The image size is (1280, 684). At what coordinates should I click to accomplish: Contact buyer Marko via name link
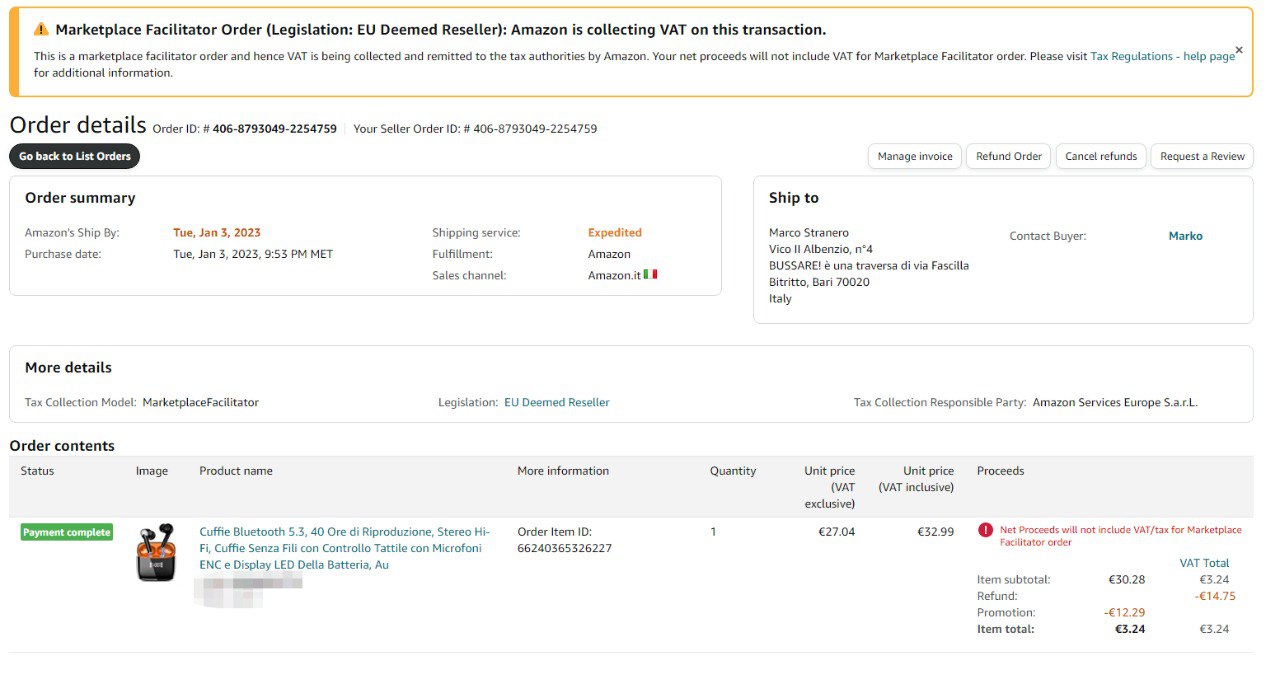coord(1185,236)
